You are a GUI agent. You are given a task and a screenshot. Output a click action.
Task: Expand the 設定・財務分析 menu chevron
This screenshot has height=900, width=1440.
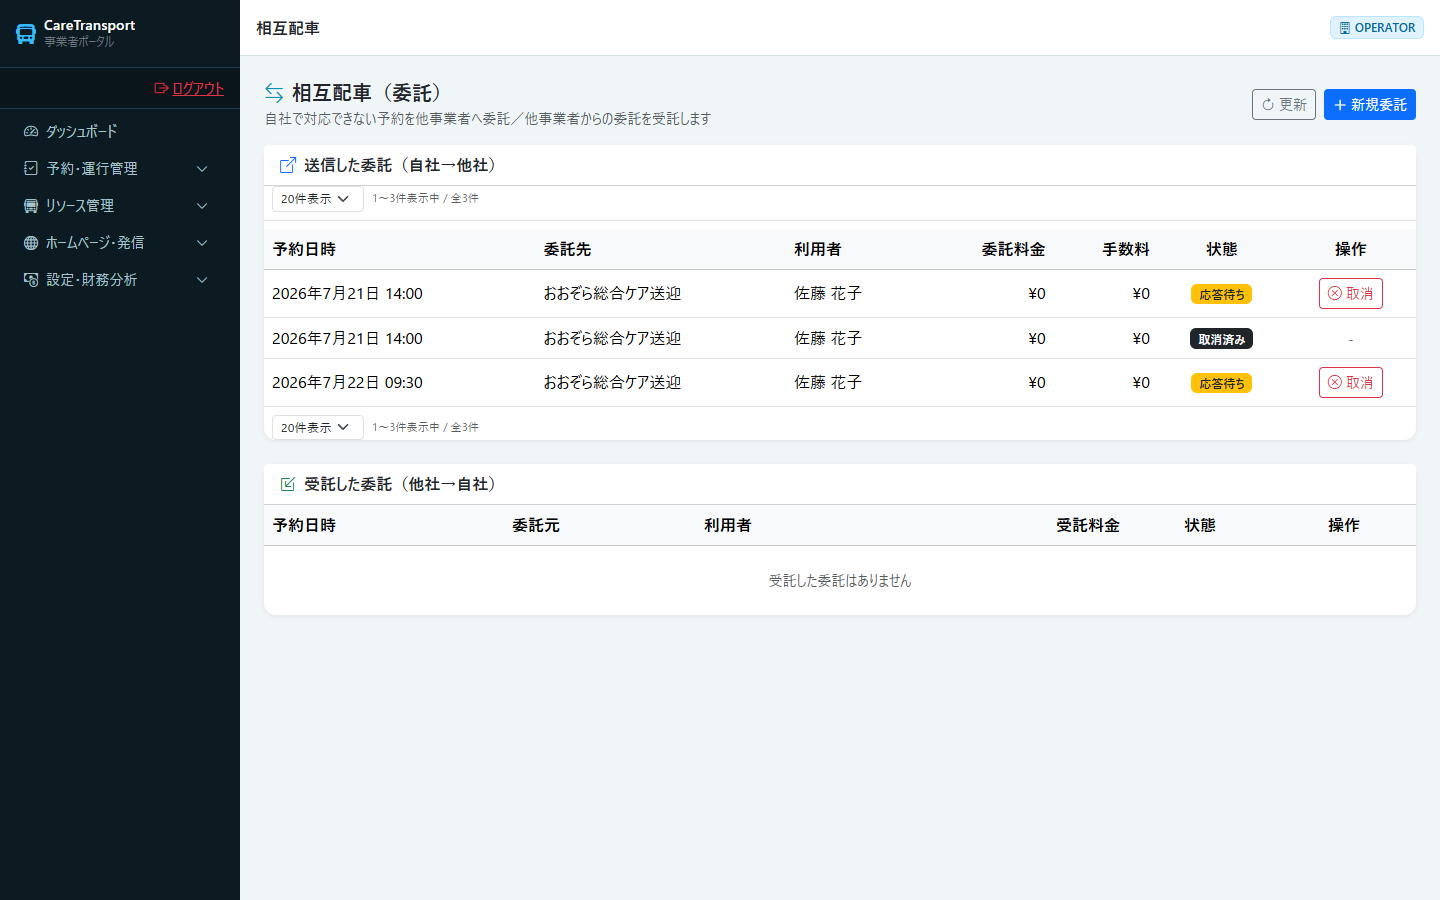(202, 280)
